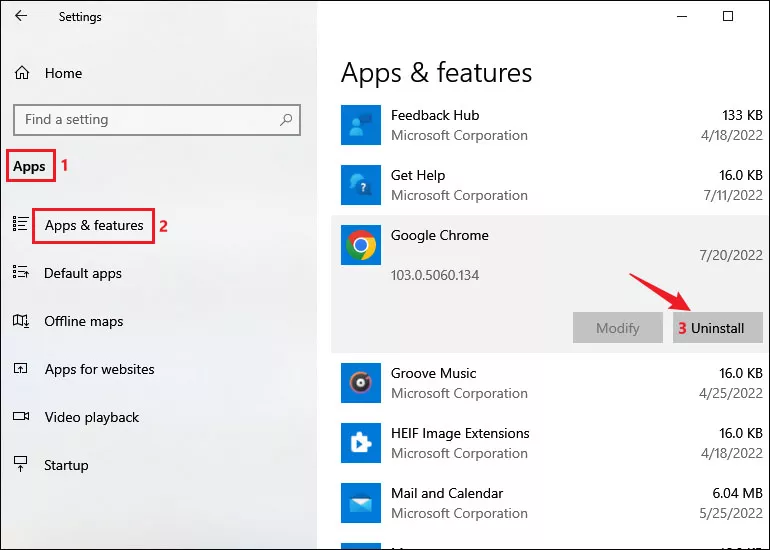Click the Offline maps icon
The height and width of the screenshot is (550, 770).
coord(20,321)
